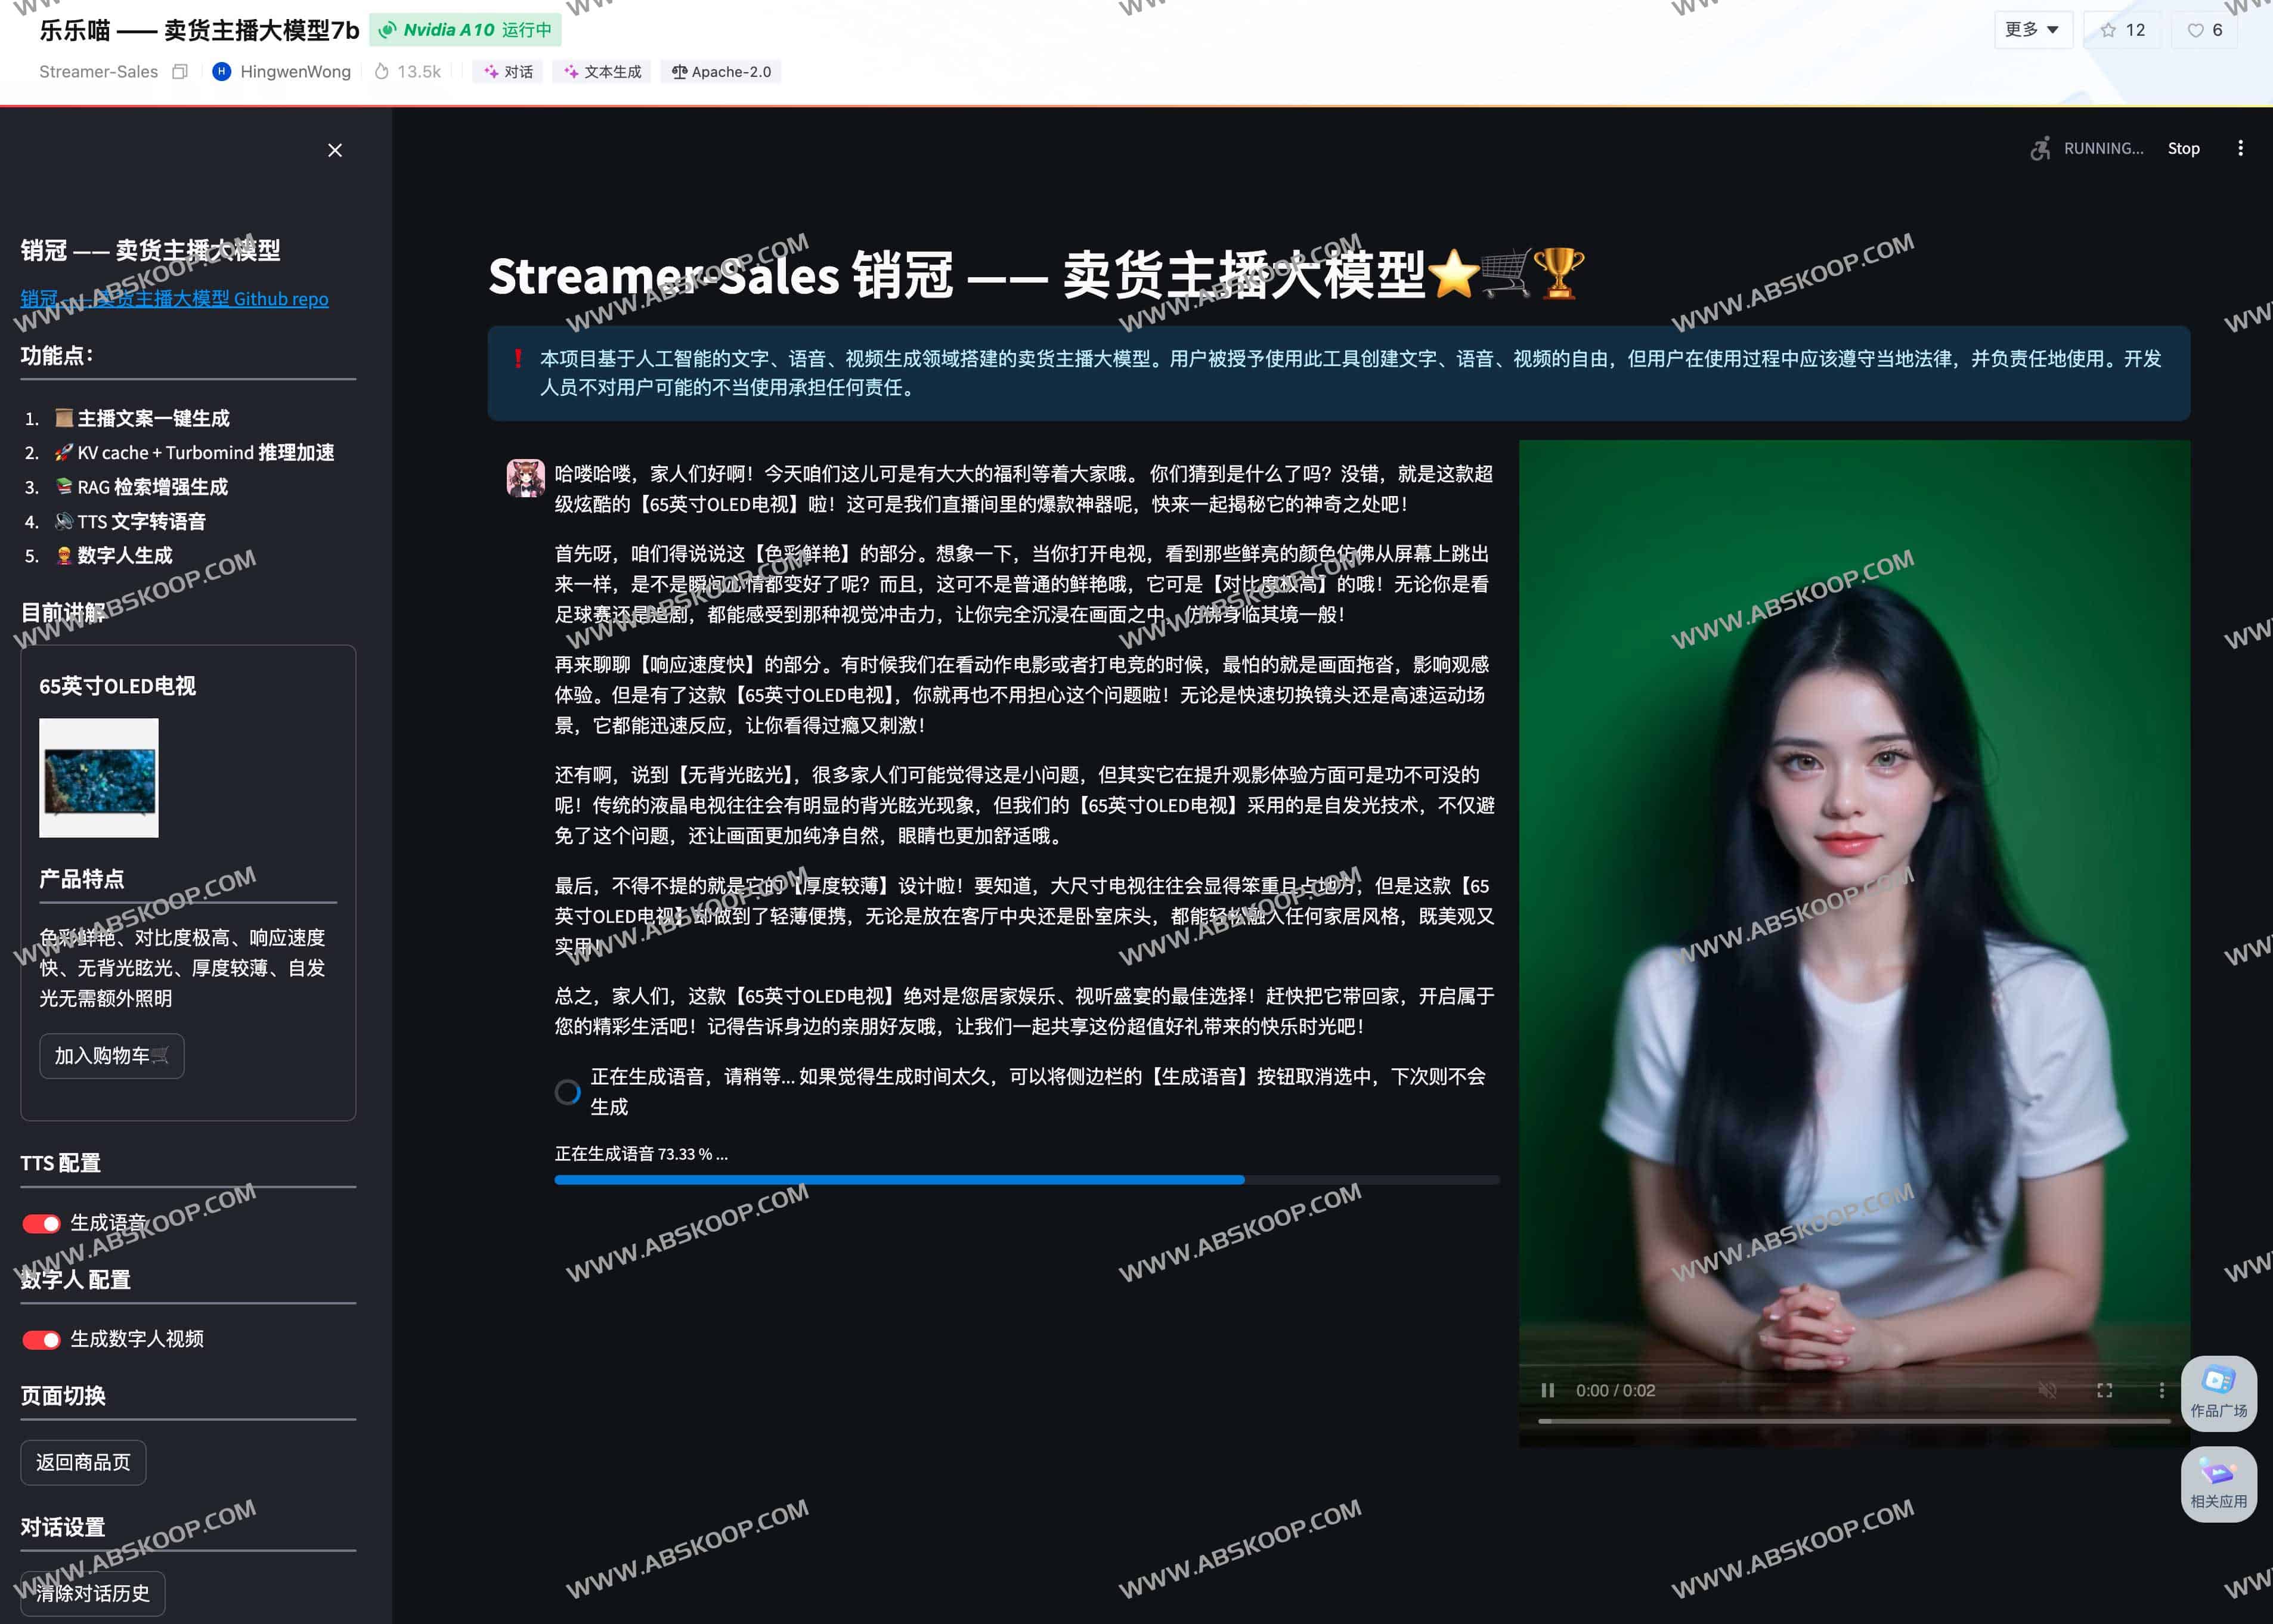
Task: Disable 生成数字人视频 switch
Action: pos(41,1339)
